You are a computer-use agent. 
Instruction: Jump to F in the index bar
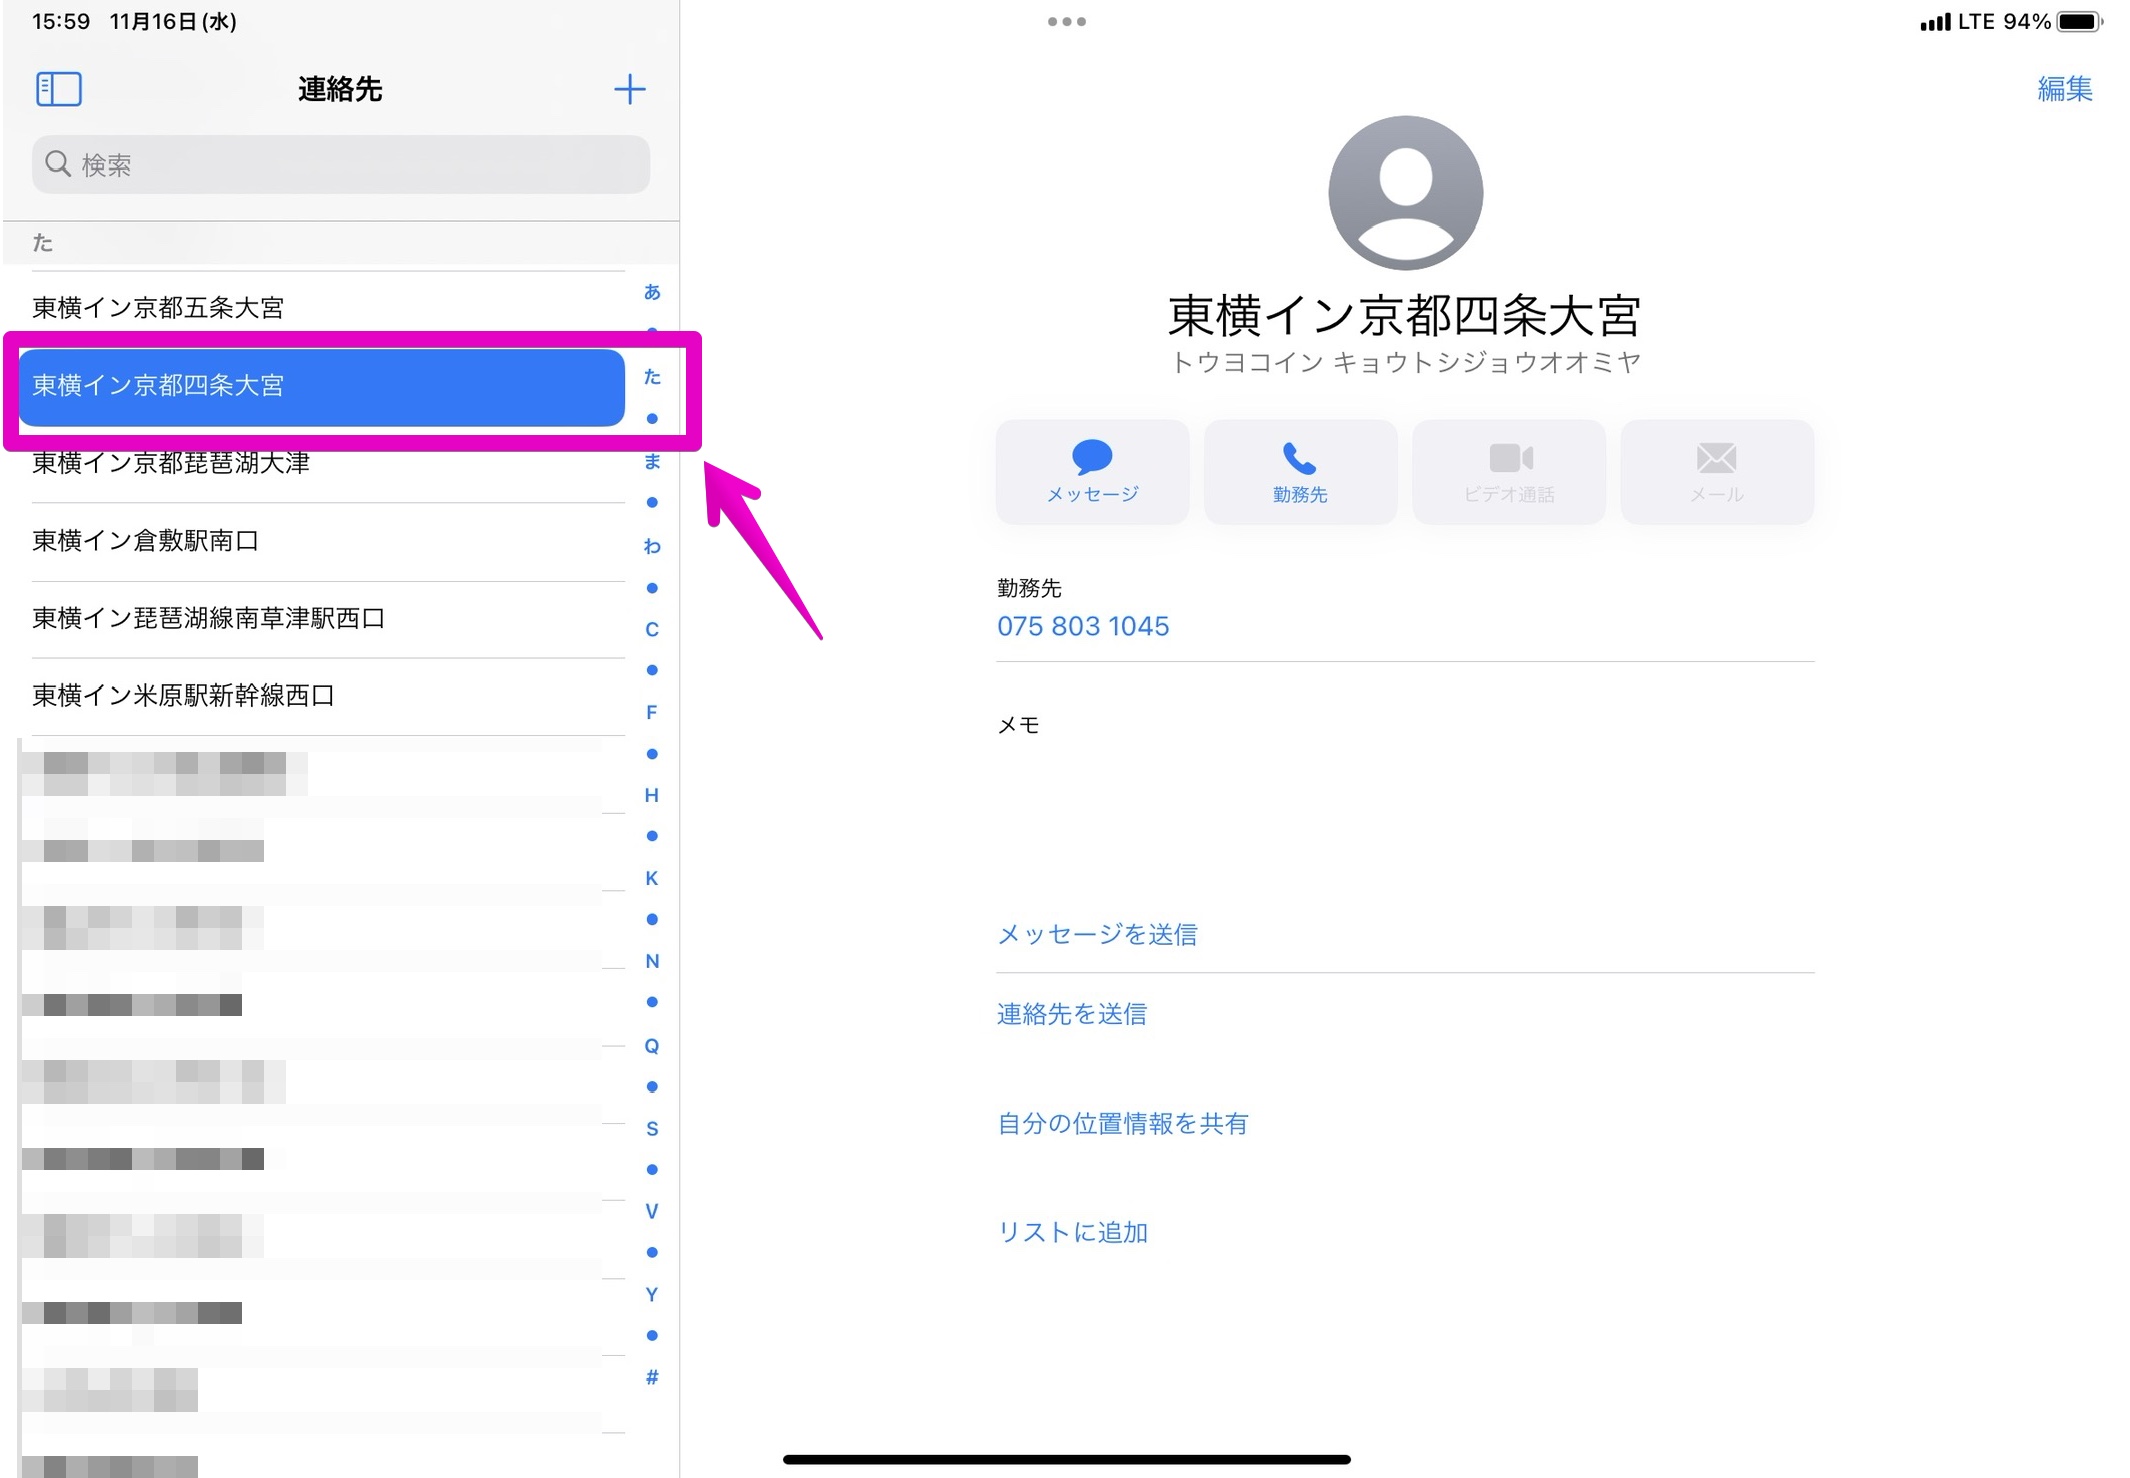pyautogui.click(x=652, y=712)
